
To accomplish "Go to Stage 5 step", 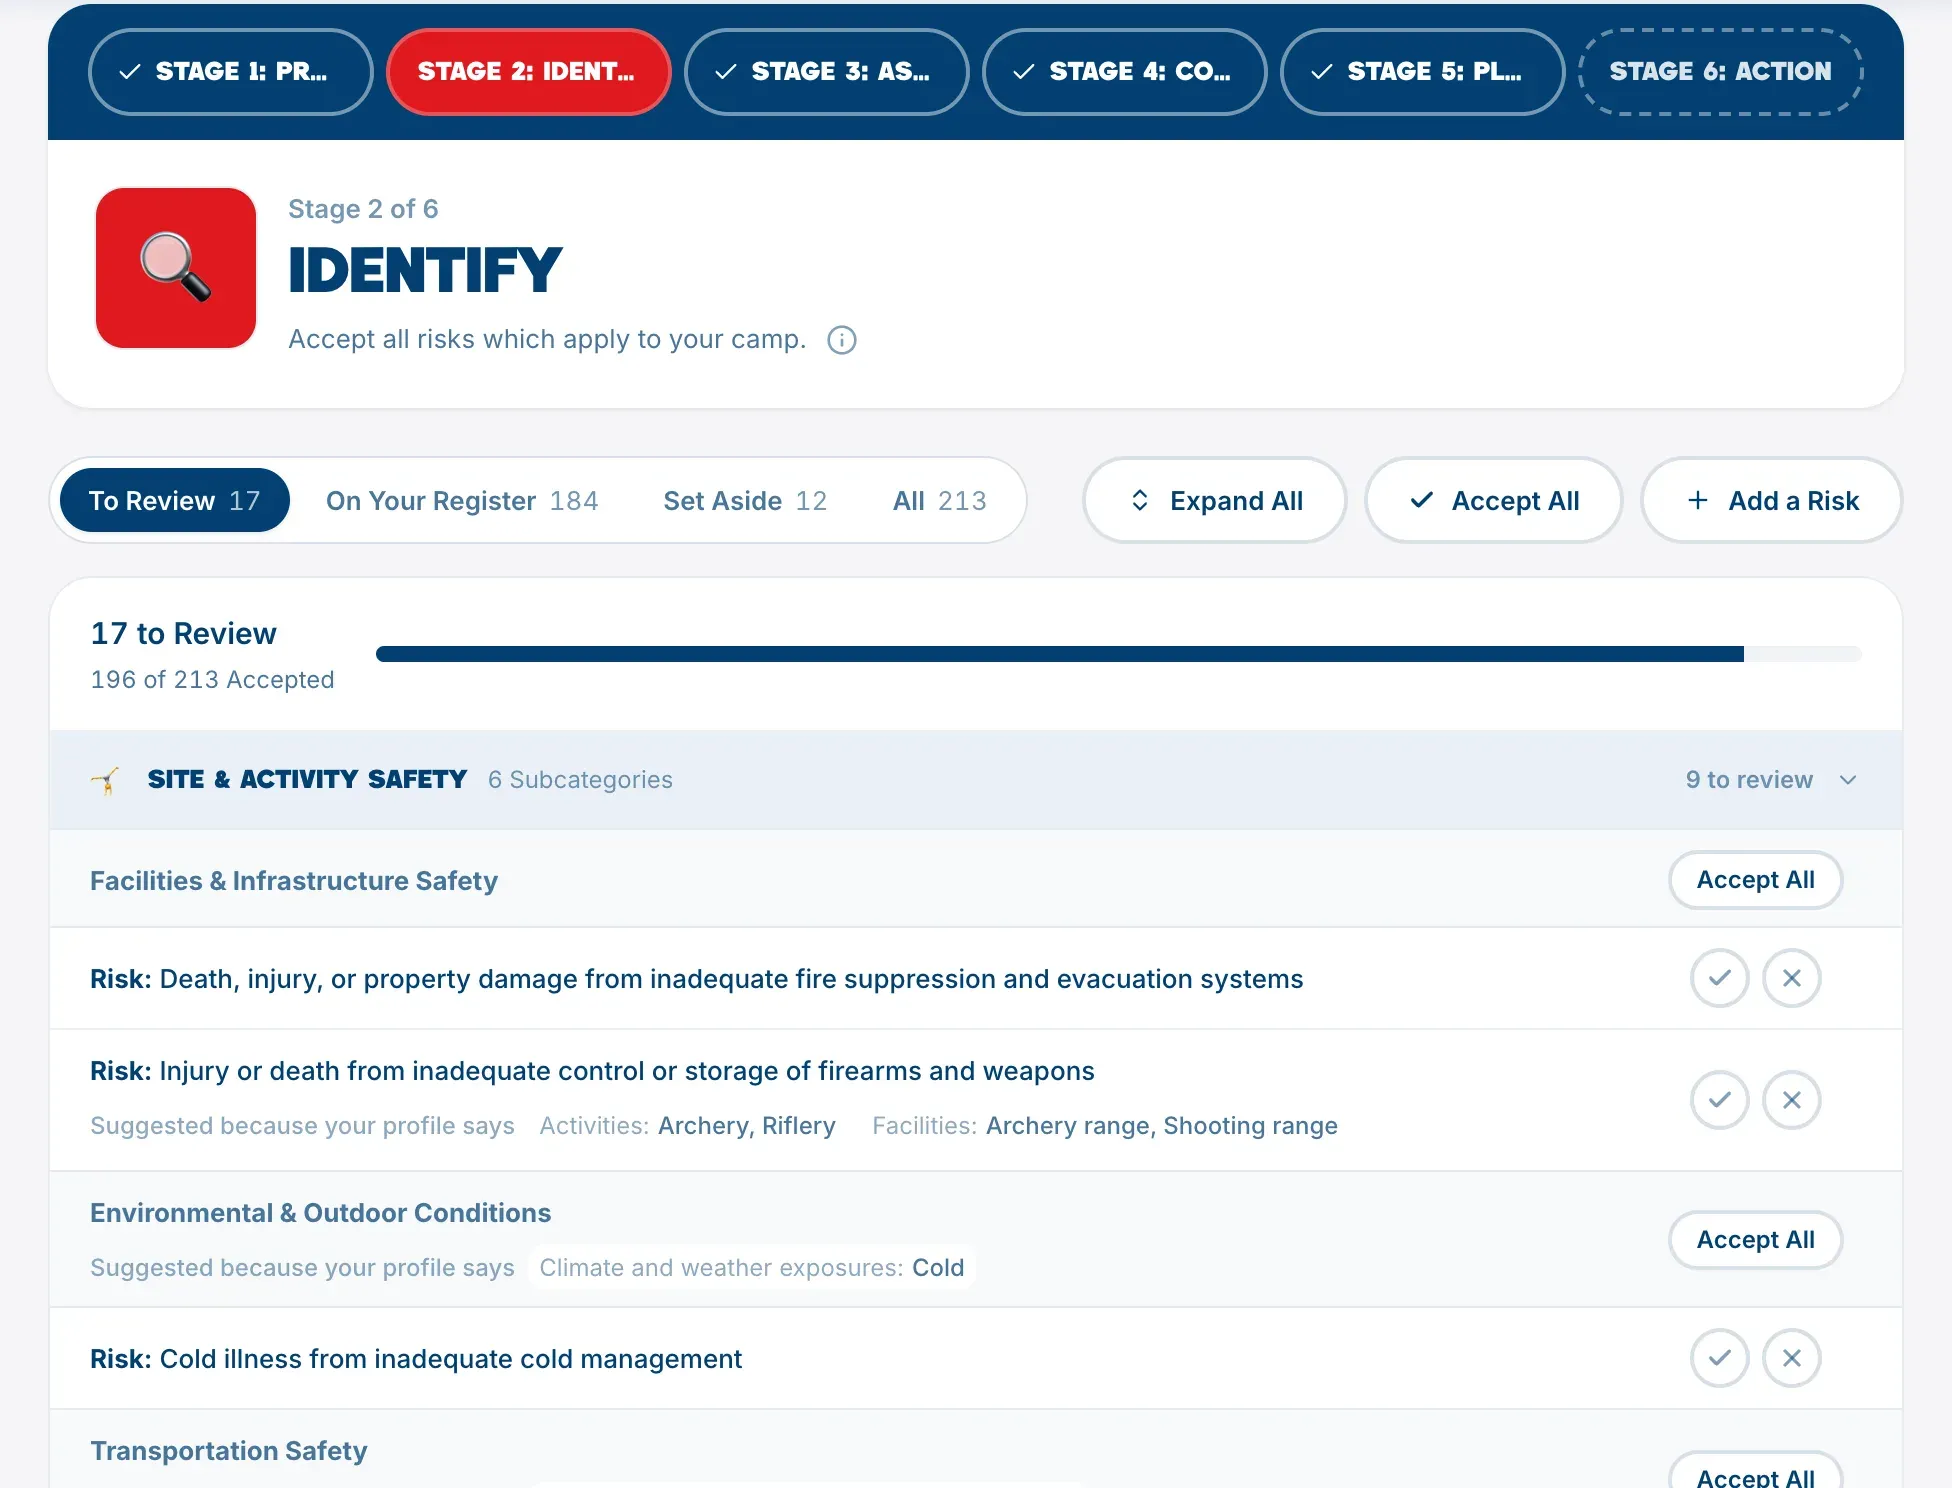I will pyautogui.click(x=1423, y=72).
